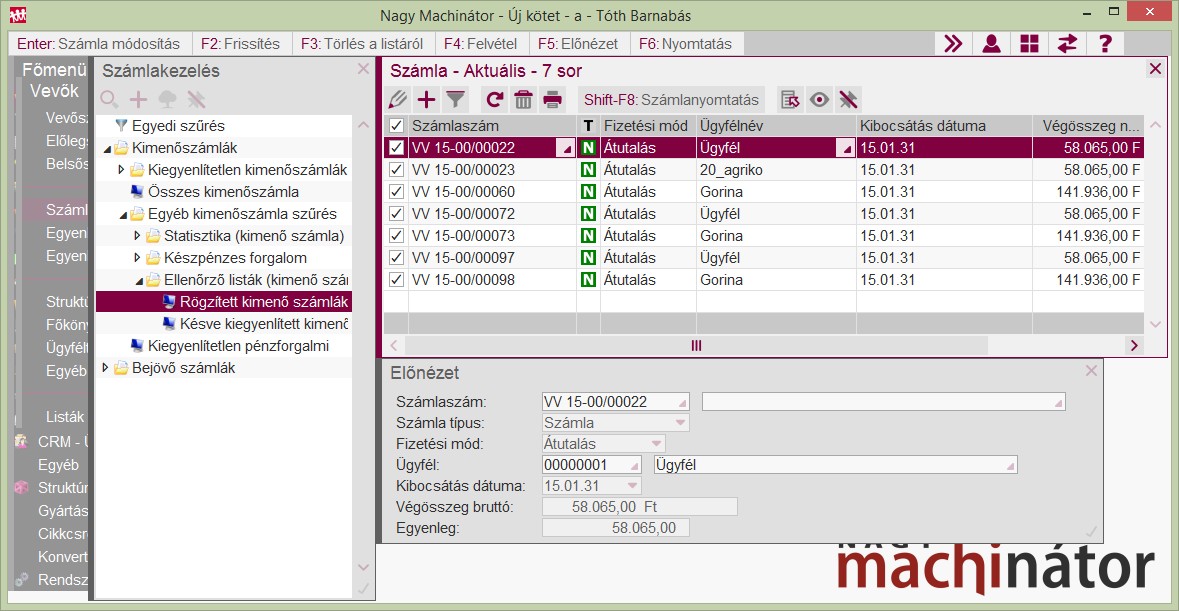
Task: Click the CRM icon in the main menu
Action: click(x=21, y=442)
